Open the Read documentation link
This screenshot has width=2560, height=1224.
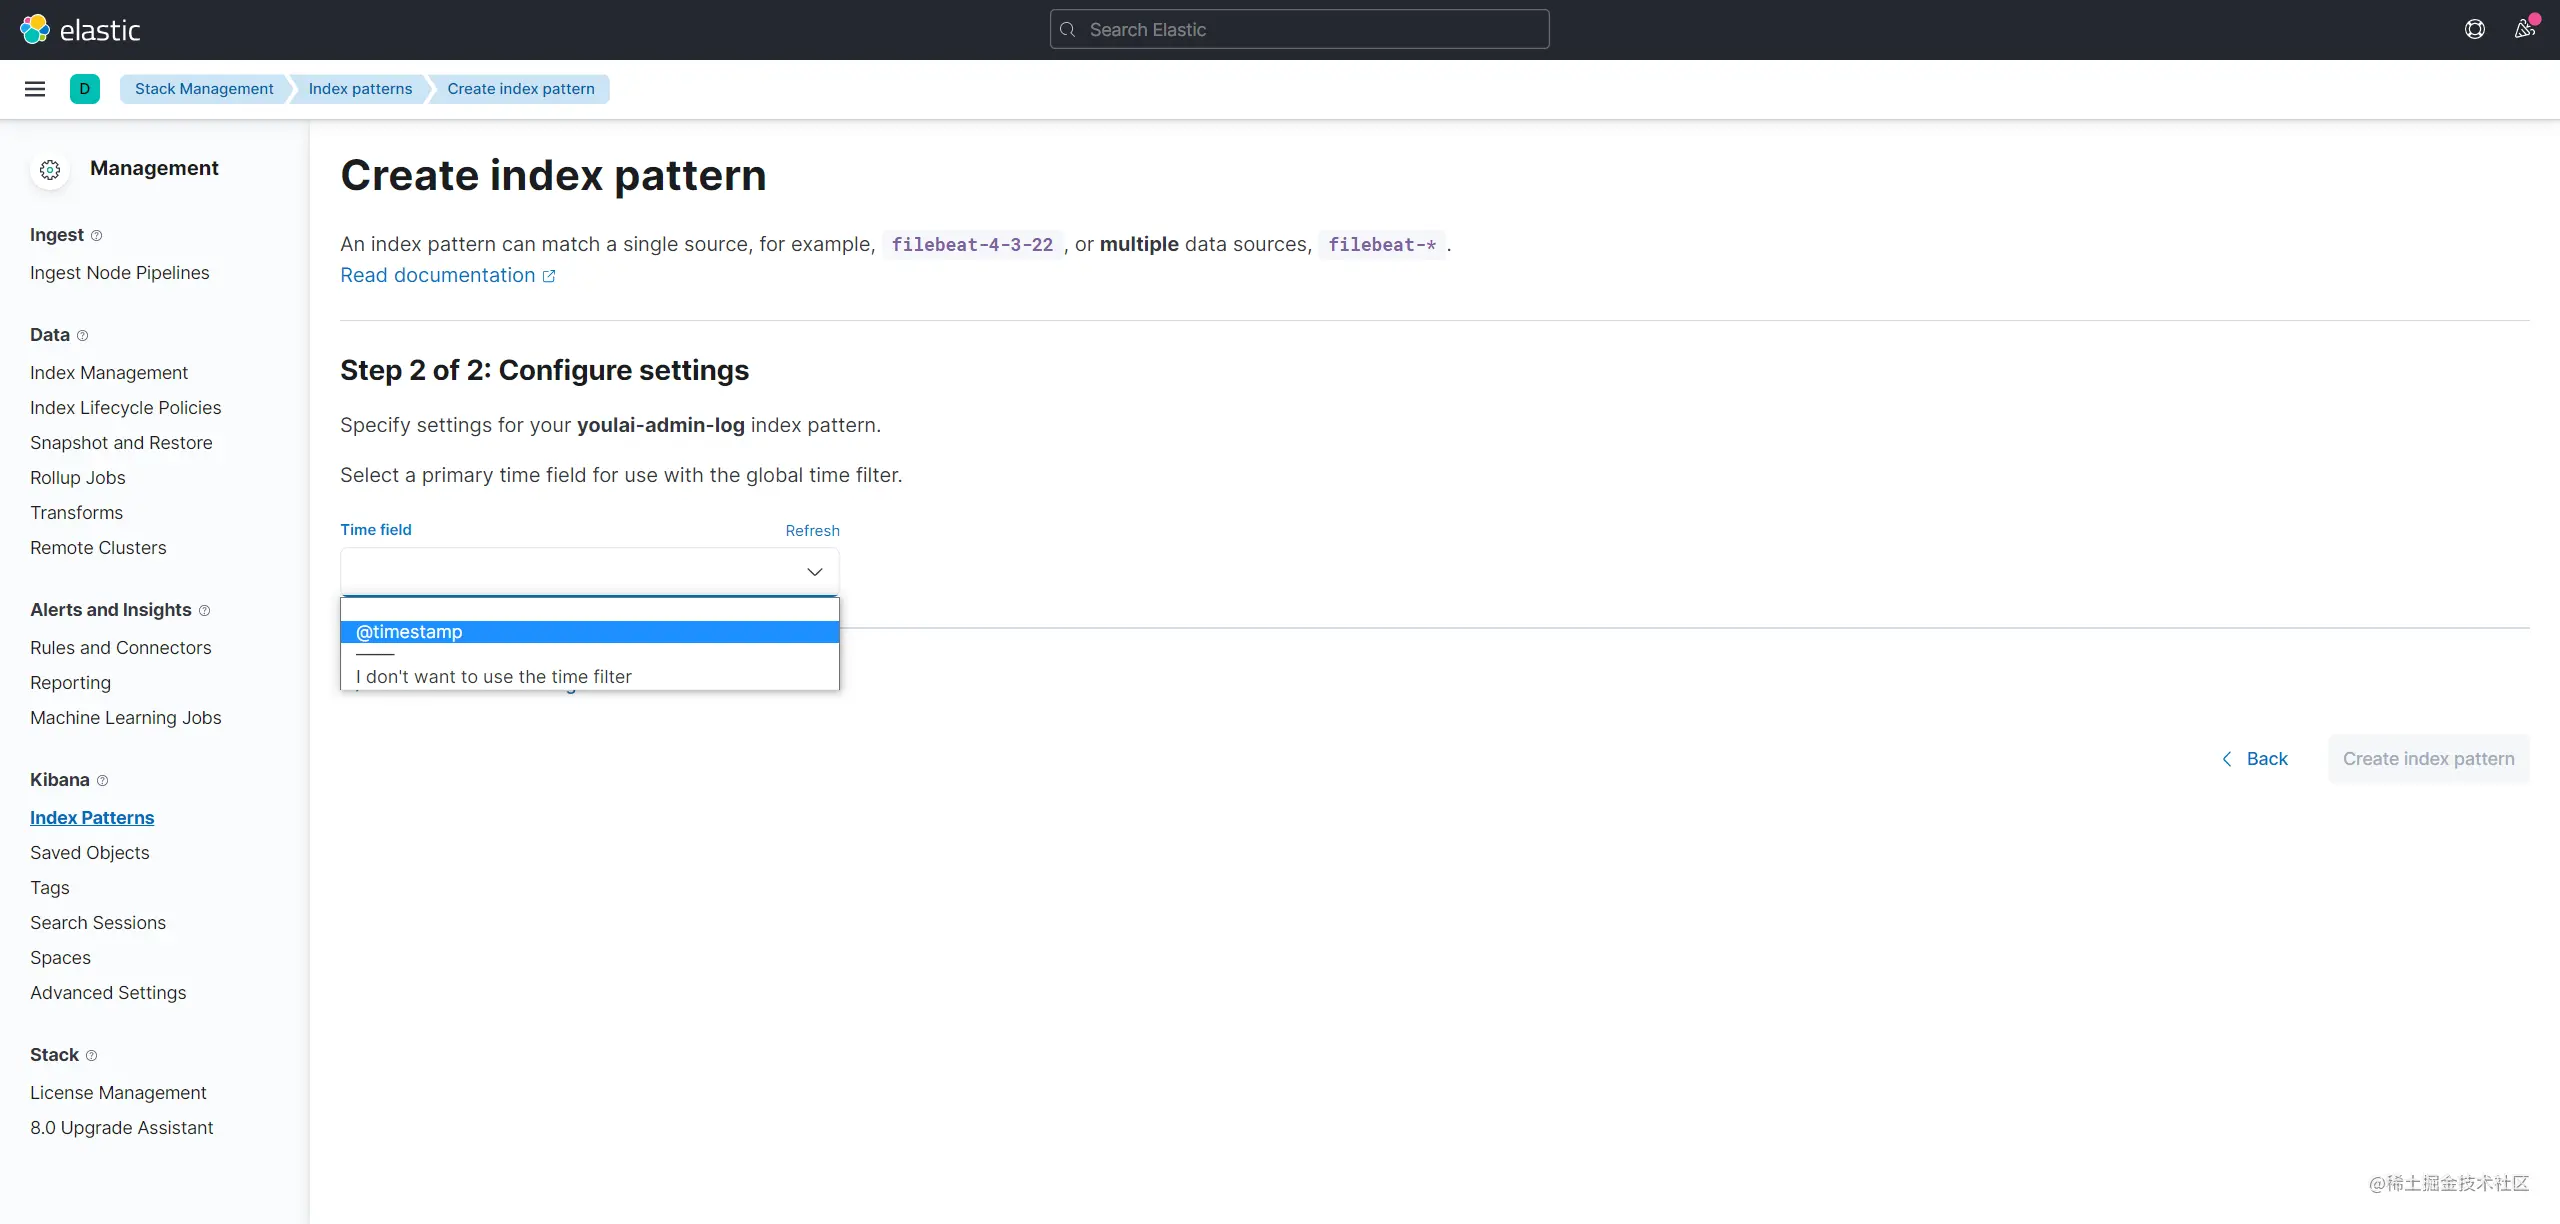tap(447, 275)
